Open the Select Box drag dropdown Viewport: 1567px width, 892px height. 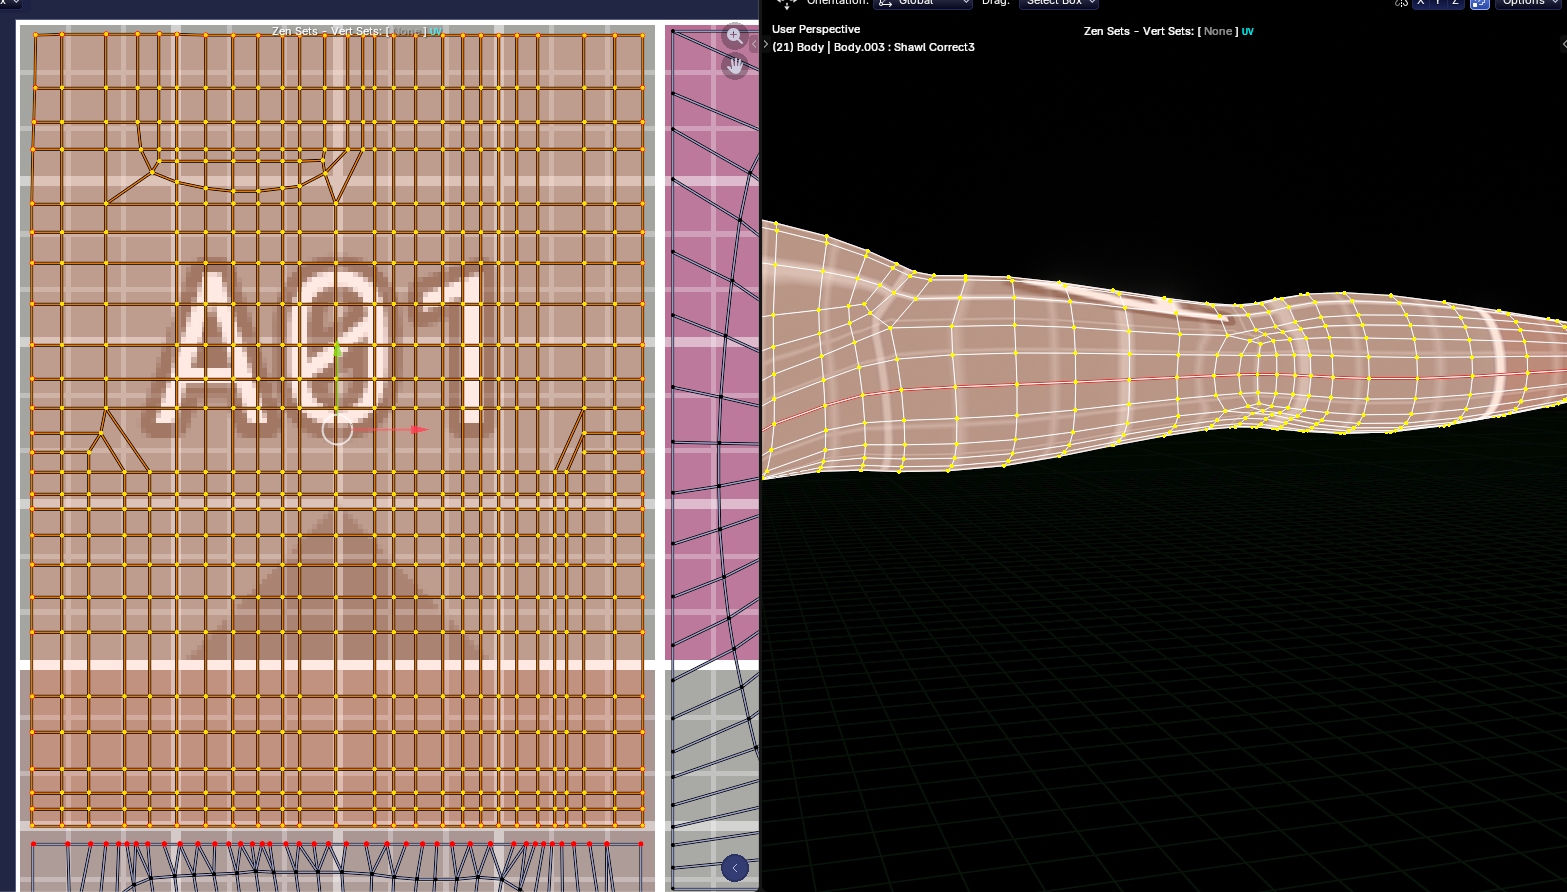click(x=1058, y=3)
